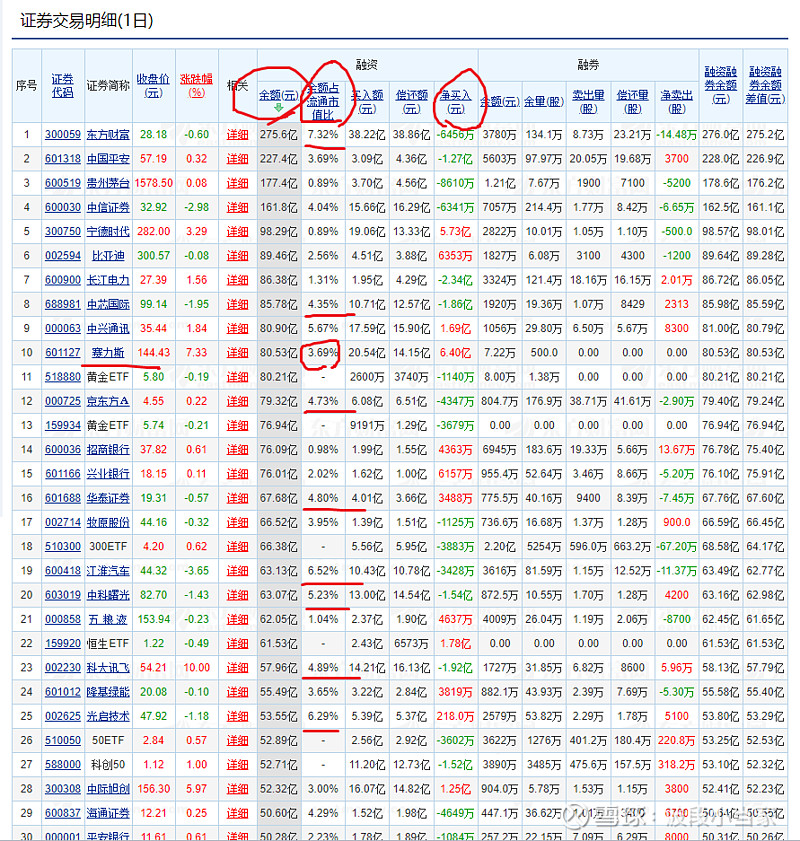Open stock code 600900 link
Viewport: 800px width, 841px height.
point(63,280)
